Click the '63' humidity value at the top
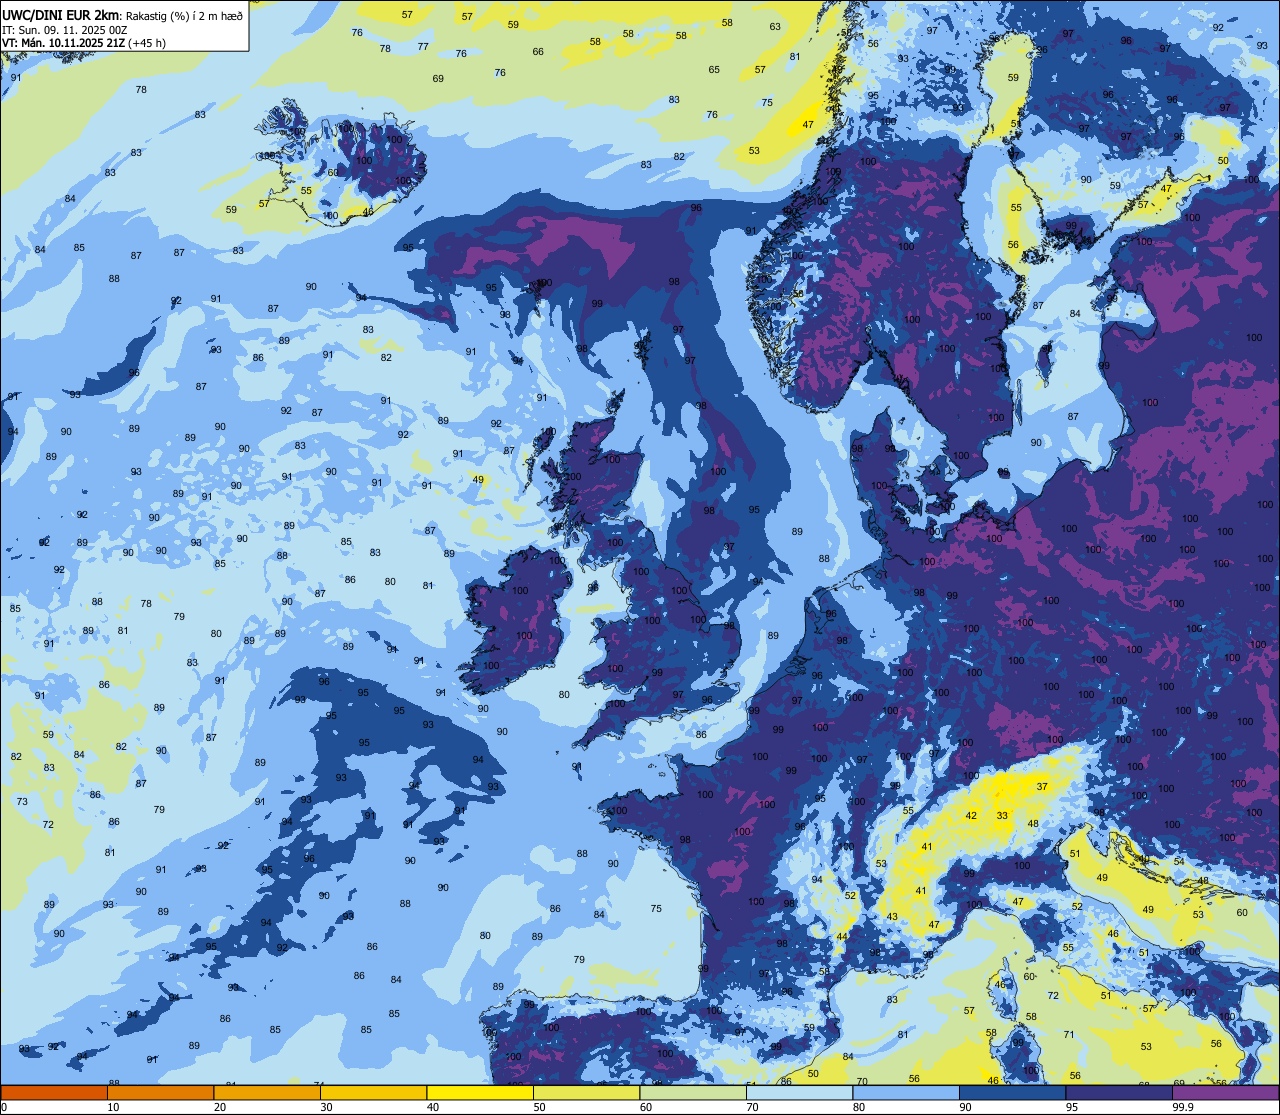This screenshot has width=1280, height=1115. (775, 27)
